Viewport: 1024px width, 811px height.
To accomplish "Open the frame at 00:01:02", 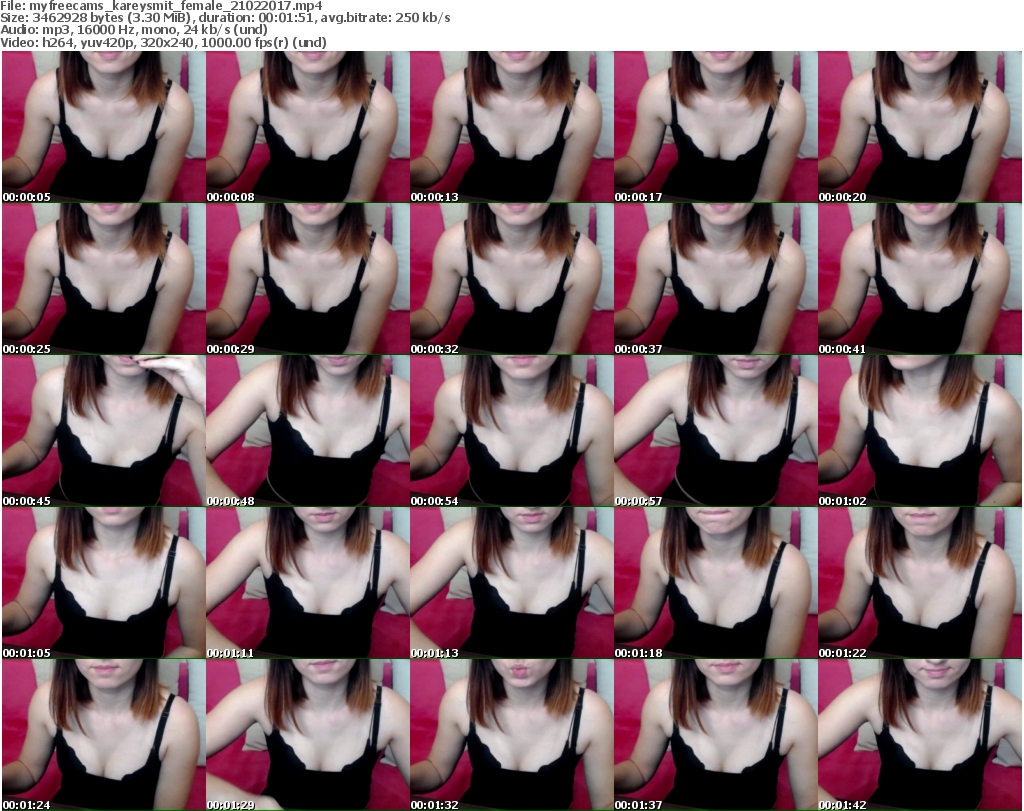I will click(x=920, y=431).
